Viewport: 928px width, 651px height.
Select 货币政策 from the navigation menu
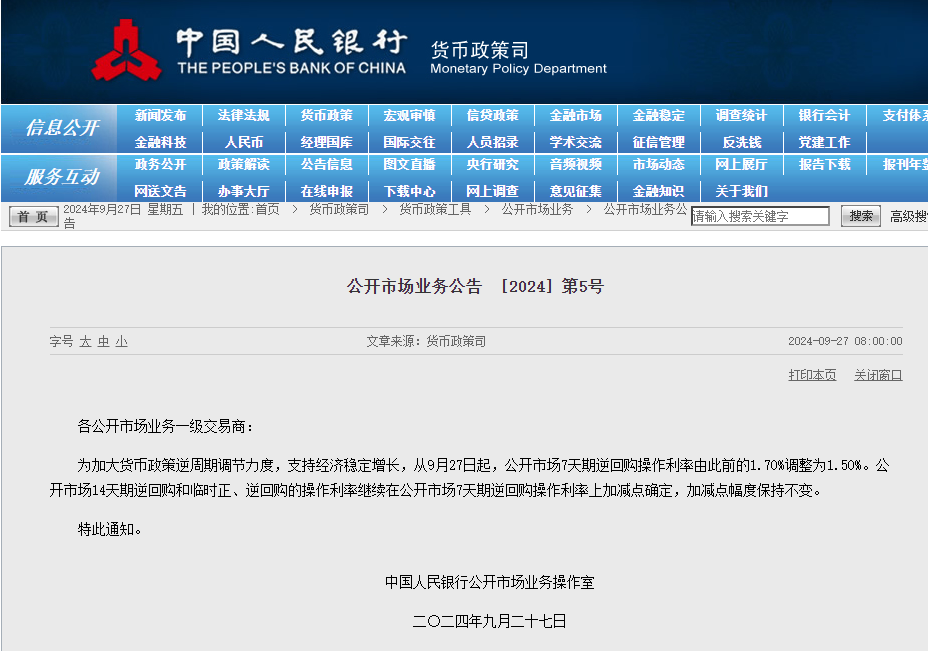[x=326, y=115]
